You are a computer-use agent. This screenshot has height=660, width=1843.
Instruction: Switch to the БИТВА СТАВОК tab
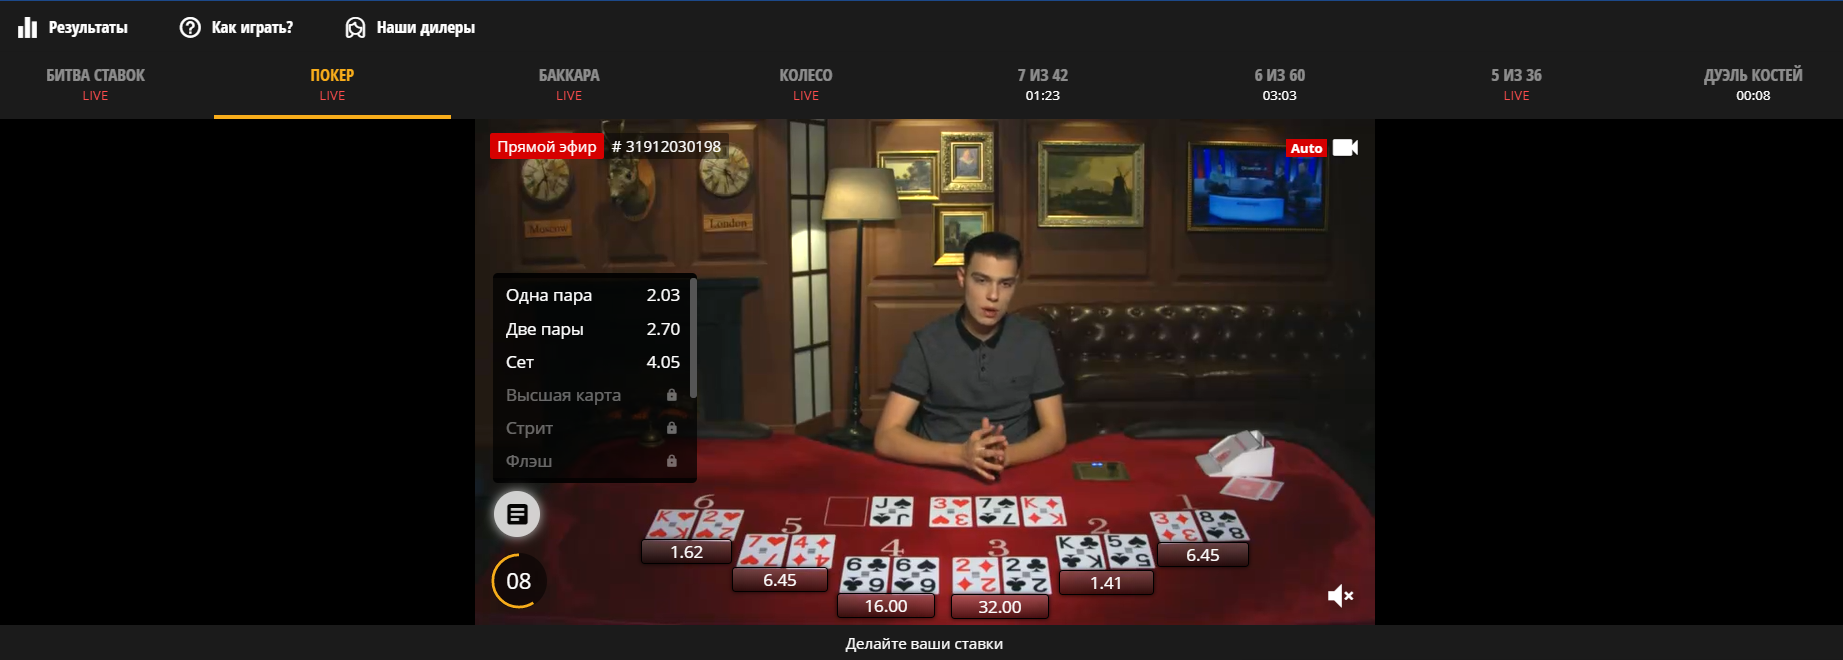95,84
